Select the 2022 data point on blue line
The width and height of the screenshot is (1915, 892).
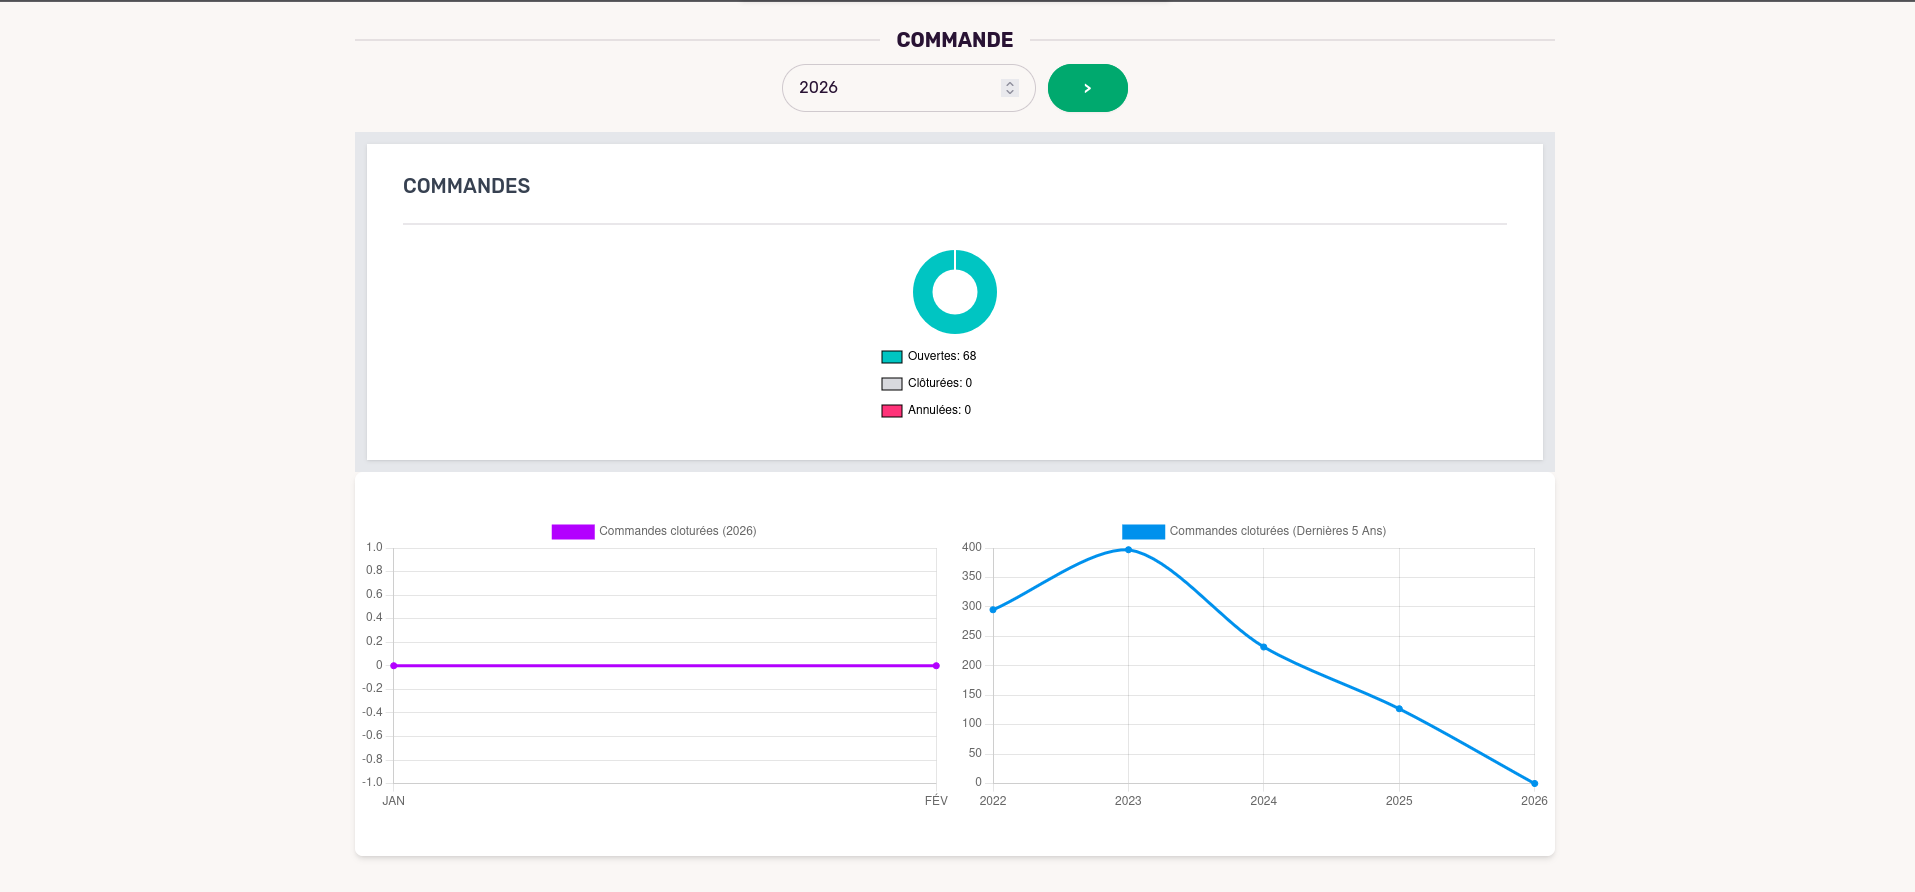pyautogui.click(x=993, y=609)
